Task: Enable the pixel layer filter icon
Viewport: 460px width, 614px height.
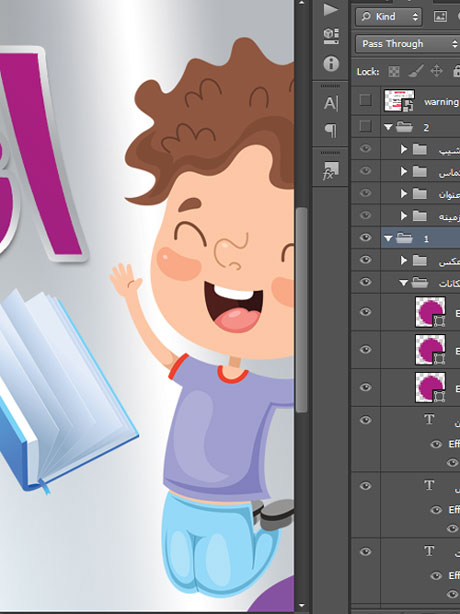Action: [440, 16]
